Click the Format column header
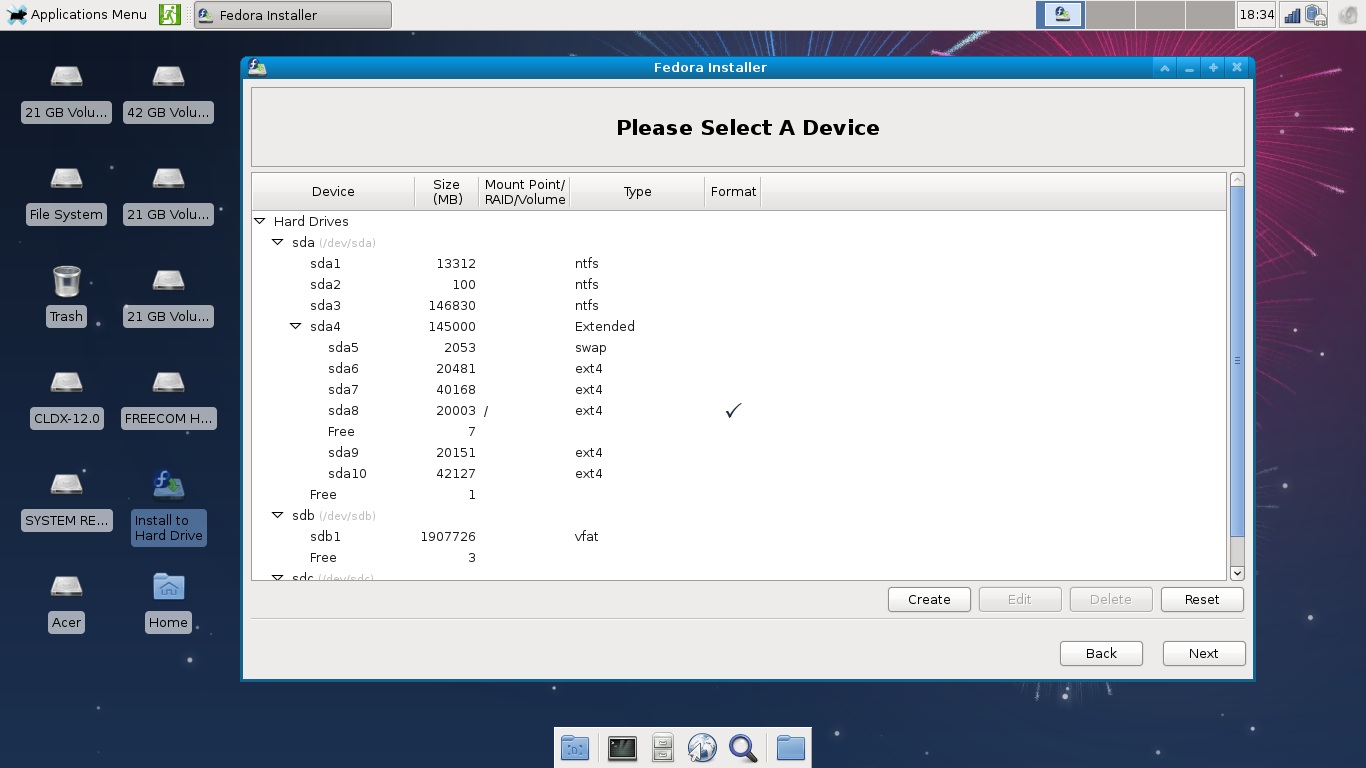The image size is (1366, 768). (x=733, y=192)
